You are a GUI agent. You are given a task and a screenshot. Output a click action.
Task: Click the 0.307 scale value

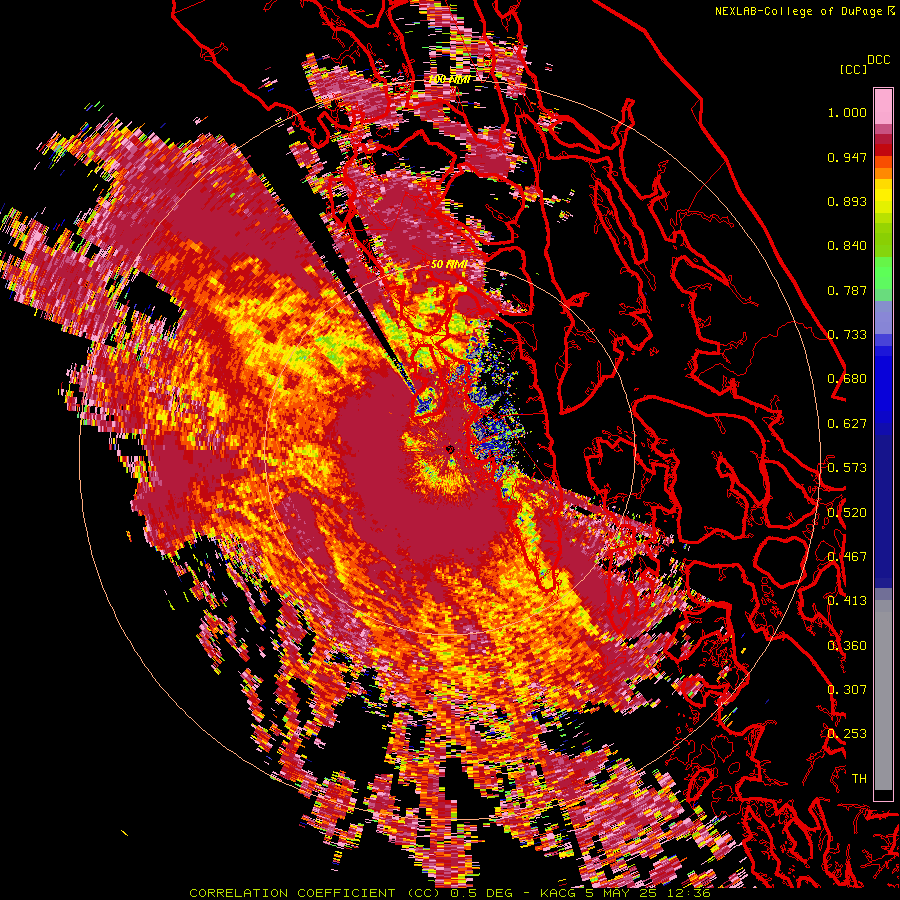[x=847, y=689]
